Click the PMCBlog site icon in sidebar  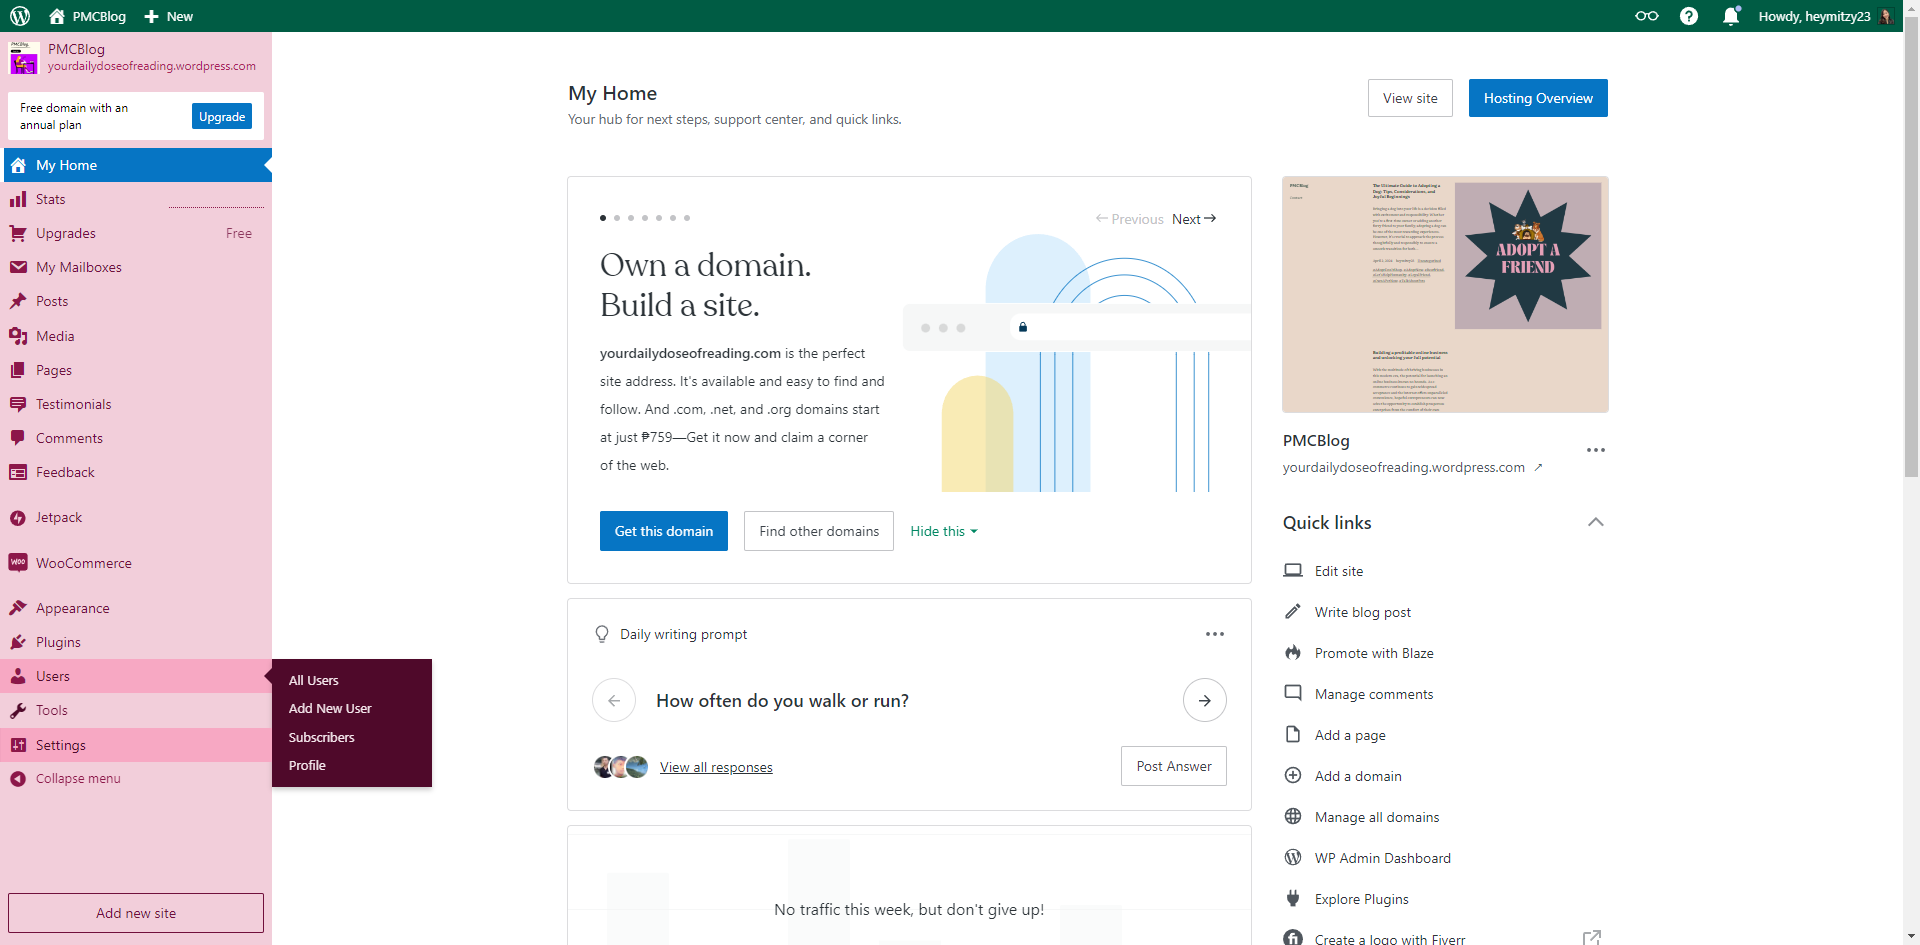tap(24, 57)
